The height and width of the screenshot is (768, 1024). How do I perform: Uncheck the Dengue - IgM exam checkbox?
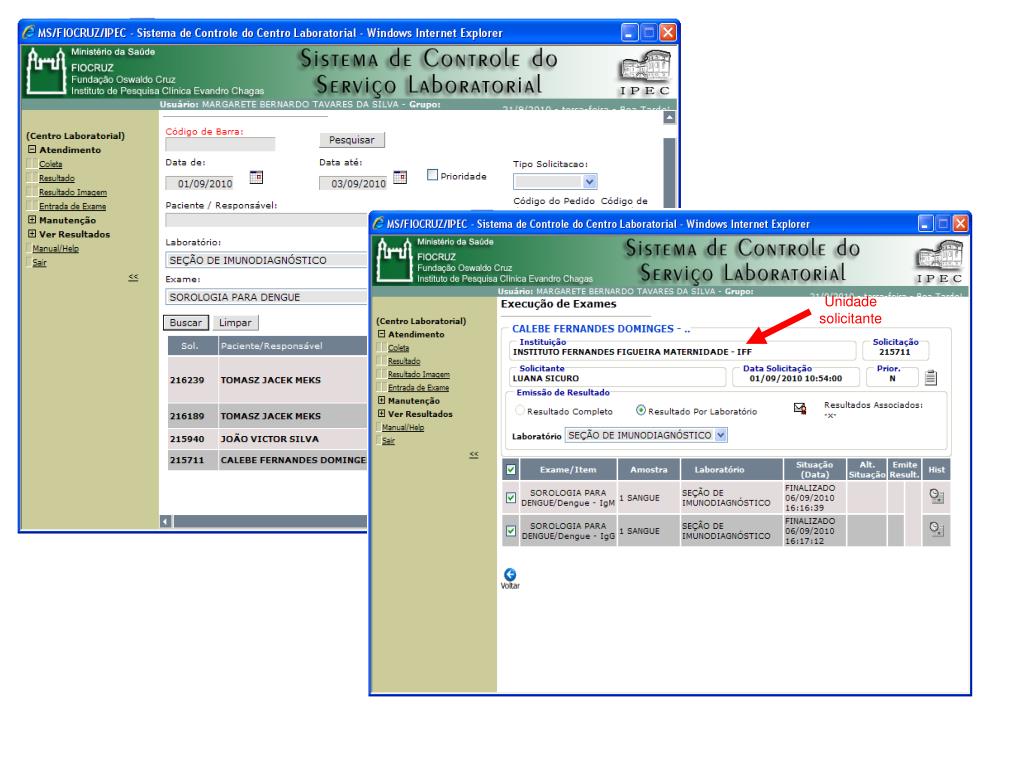[512, 497]
